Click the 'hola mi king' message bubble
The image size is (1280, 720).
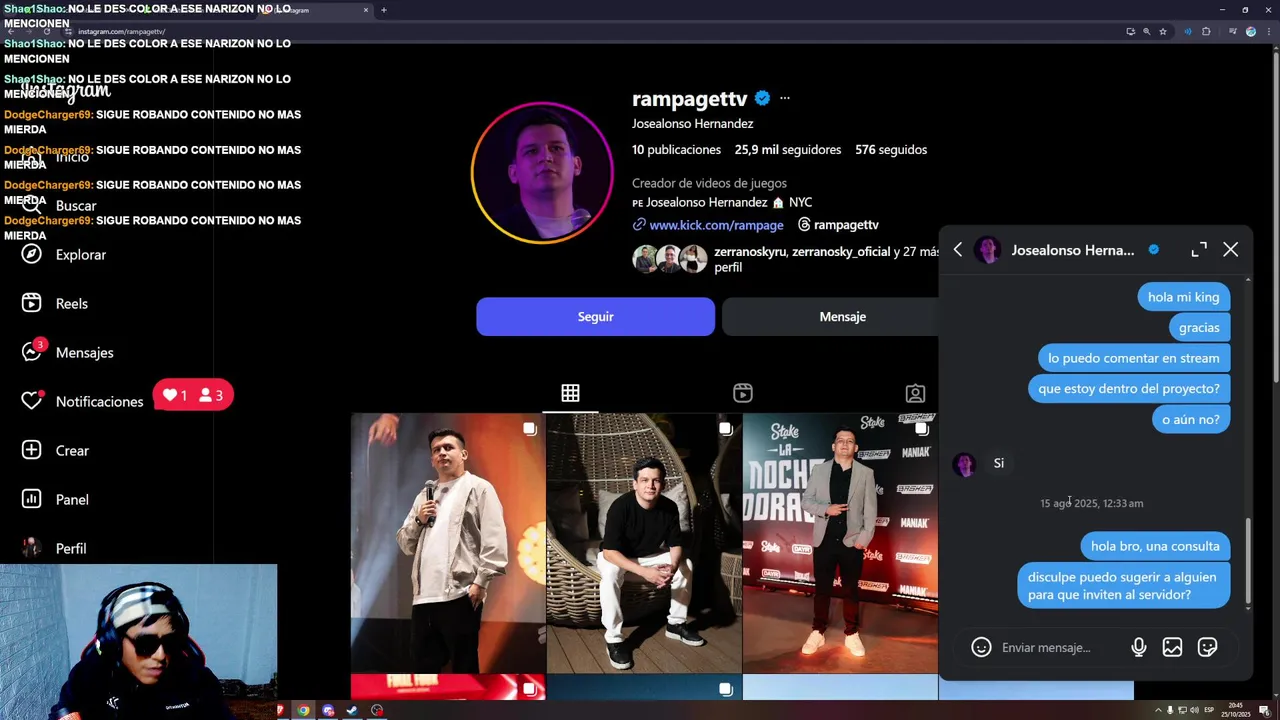point(1183,297)
